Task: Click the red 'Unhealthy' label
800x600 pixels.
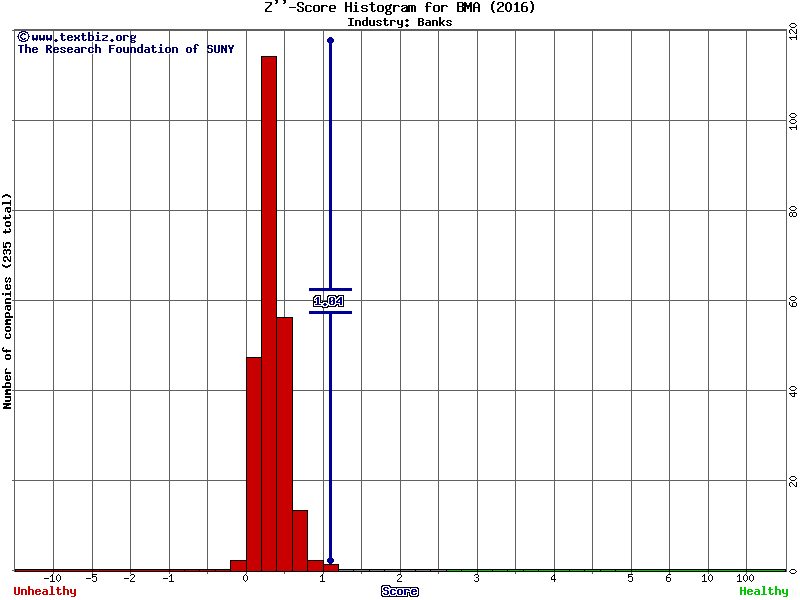Action: [45, 591]
